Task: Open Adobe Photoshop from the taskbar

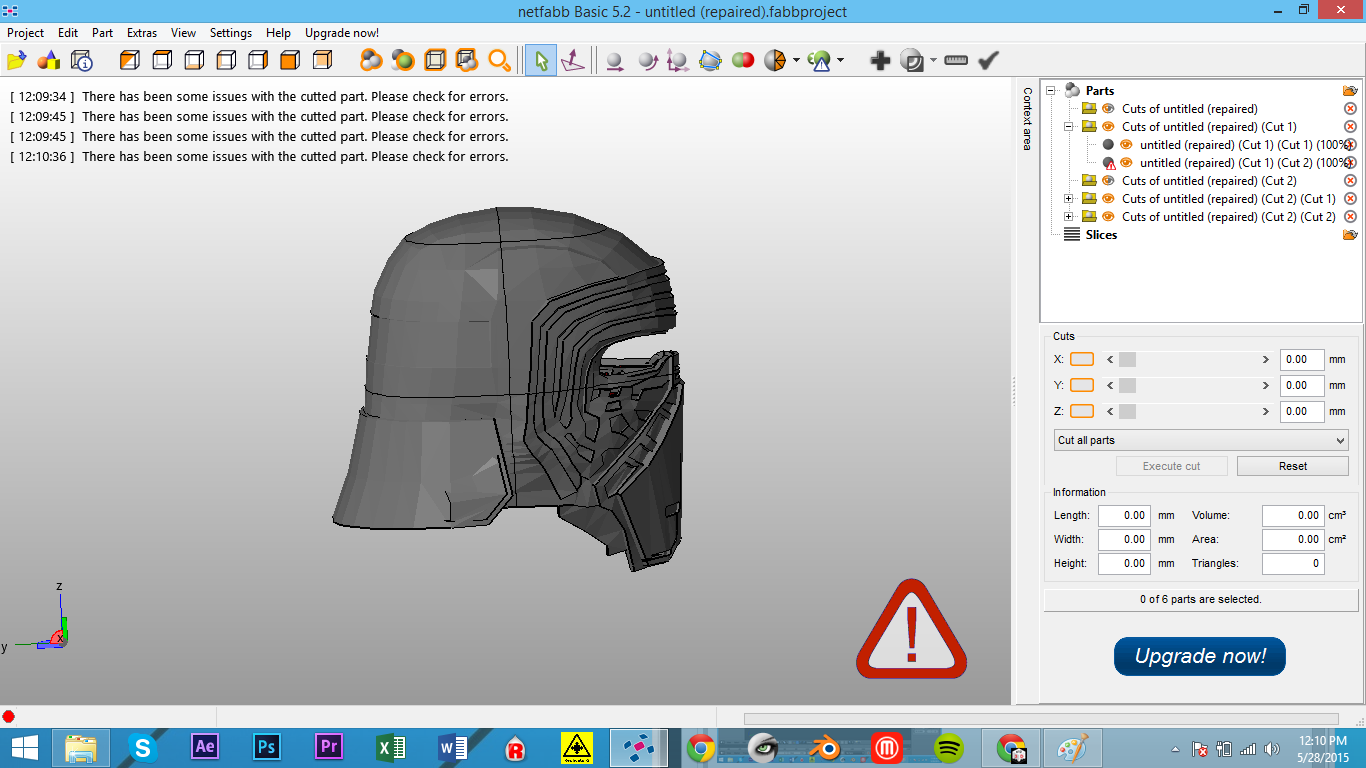Action: click(267, 747)
